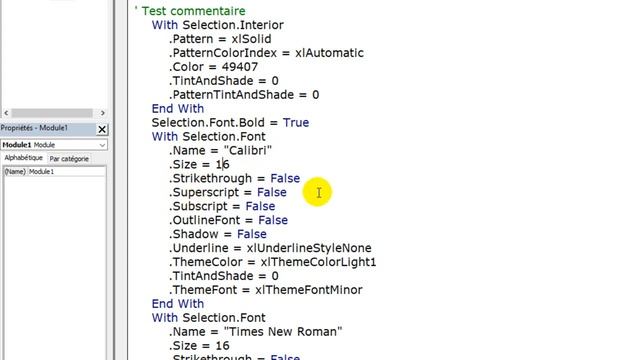
Task: Click the Propriétés - Module1 title bar
Action: pyautogui.click(x=48, y=128)
